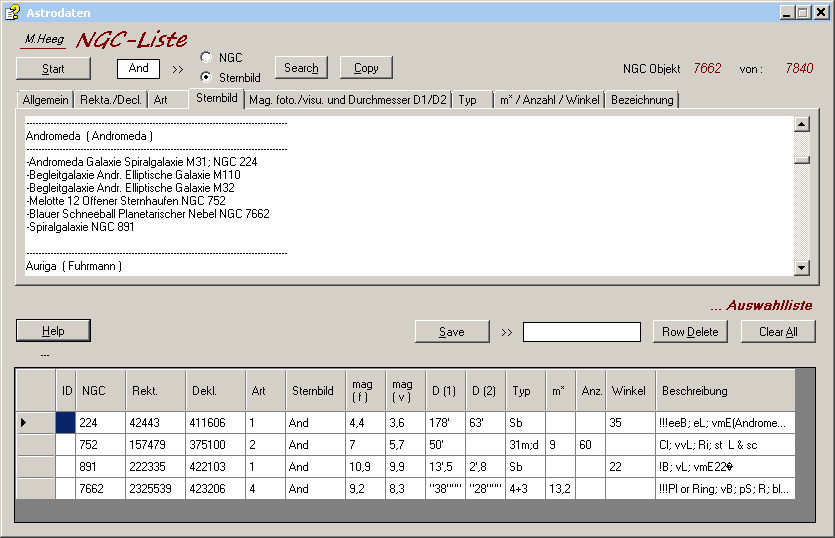Open the Bezeichnung tab
835x538 pixels.
(x=642, y=100)
